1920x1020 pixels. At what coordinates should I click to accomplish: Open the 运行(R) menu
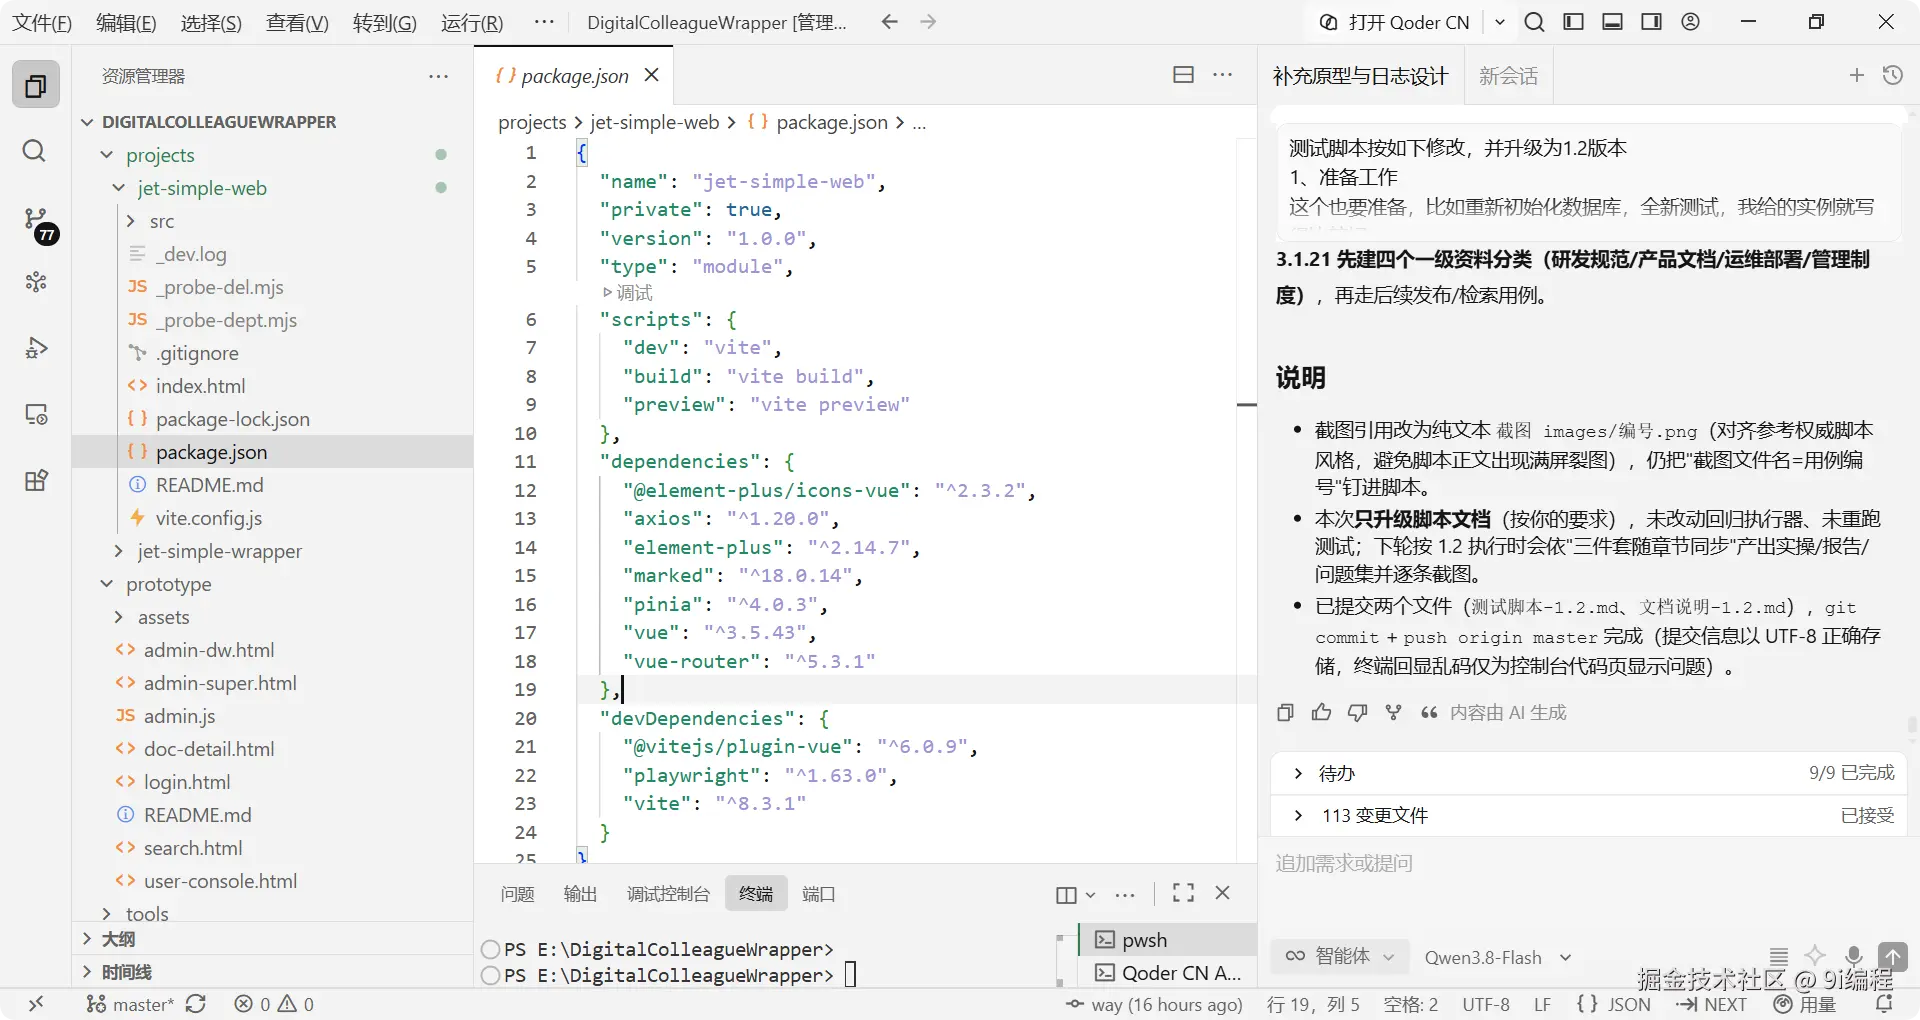coord(472,22)
